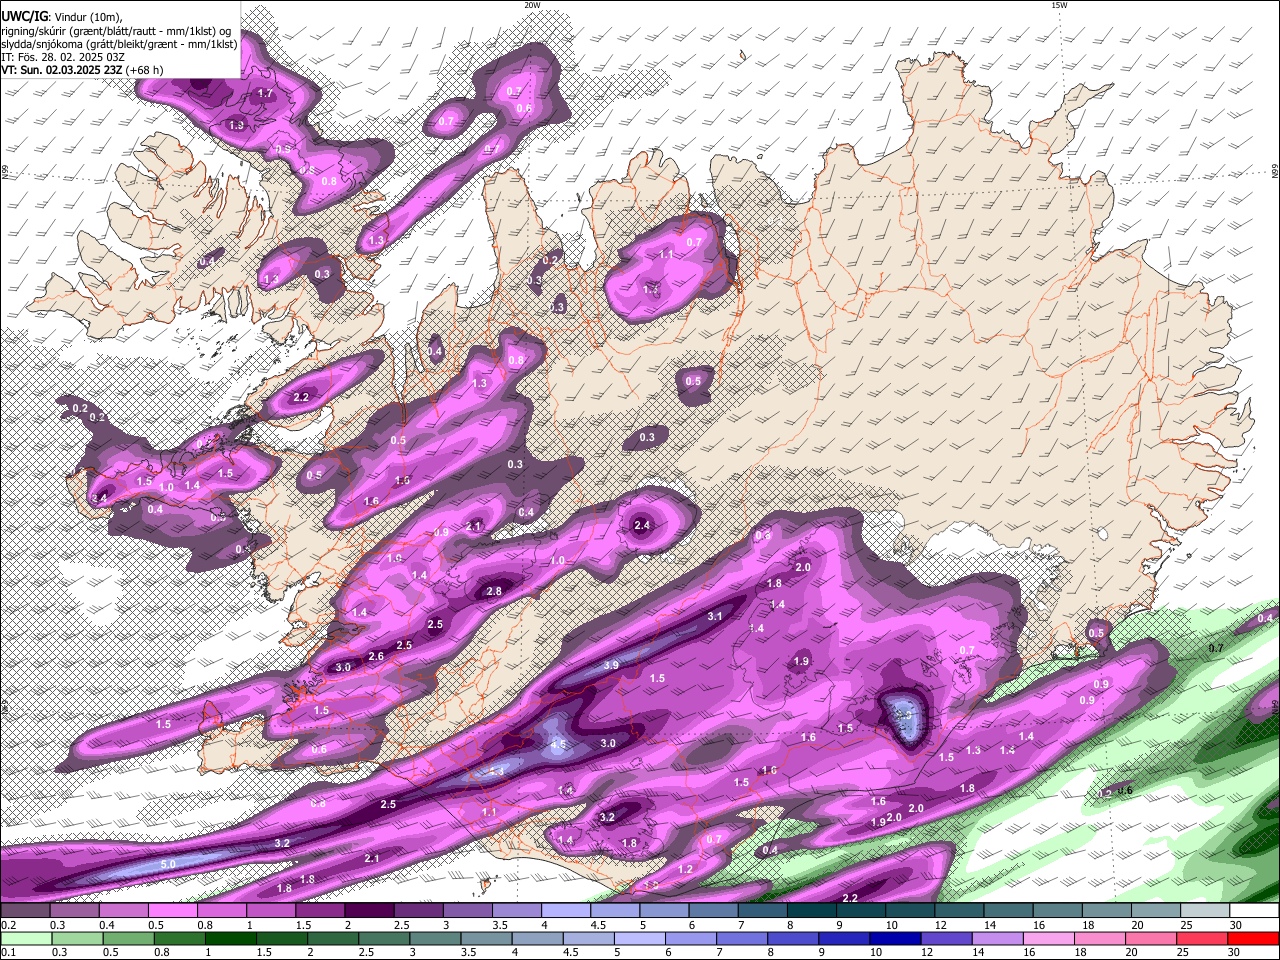Viewport: 1280px width, 960px height.
Task: Click the white swatch ending the upper legend
Action: click(x=1253, y=910)
